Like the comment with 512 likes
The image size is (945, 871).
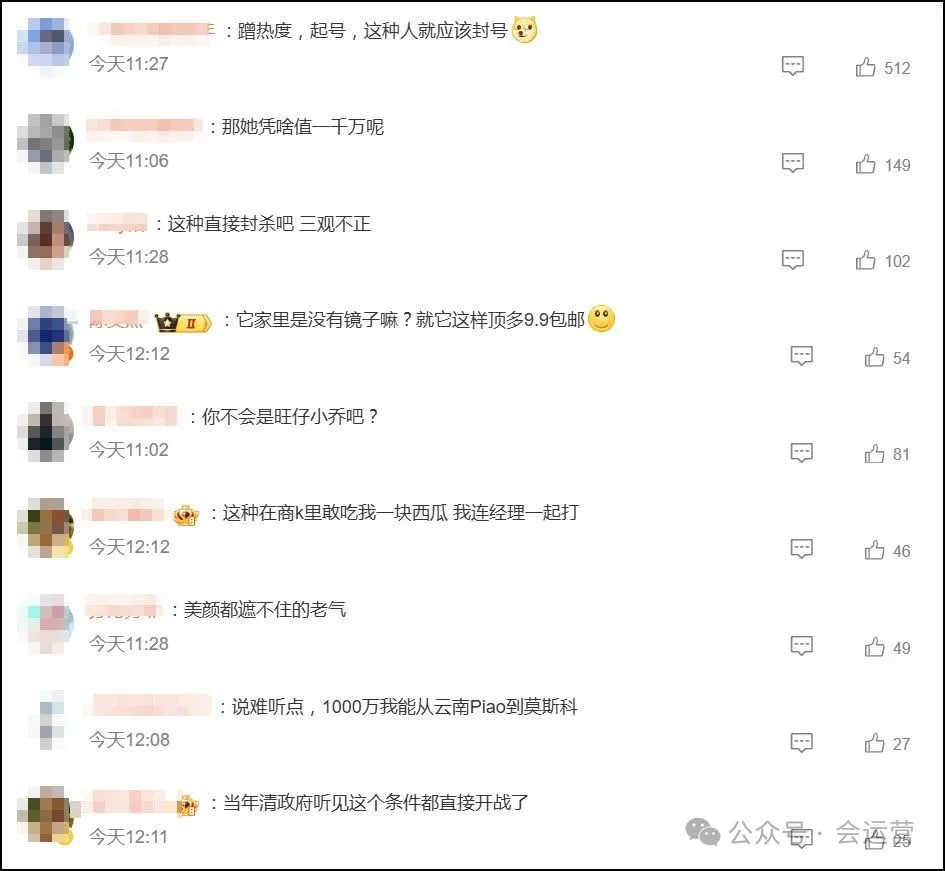tap(865, 67)
